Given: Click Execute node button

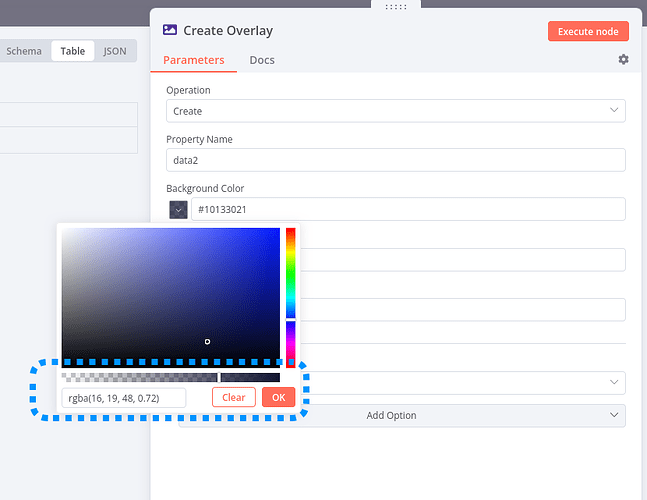Looking at the screenshot, I should [x=588, y=31].
